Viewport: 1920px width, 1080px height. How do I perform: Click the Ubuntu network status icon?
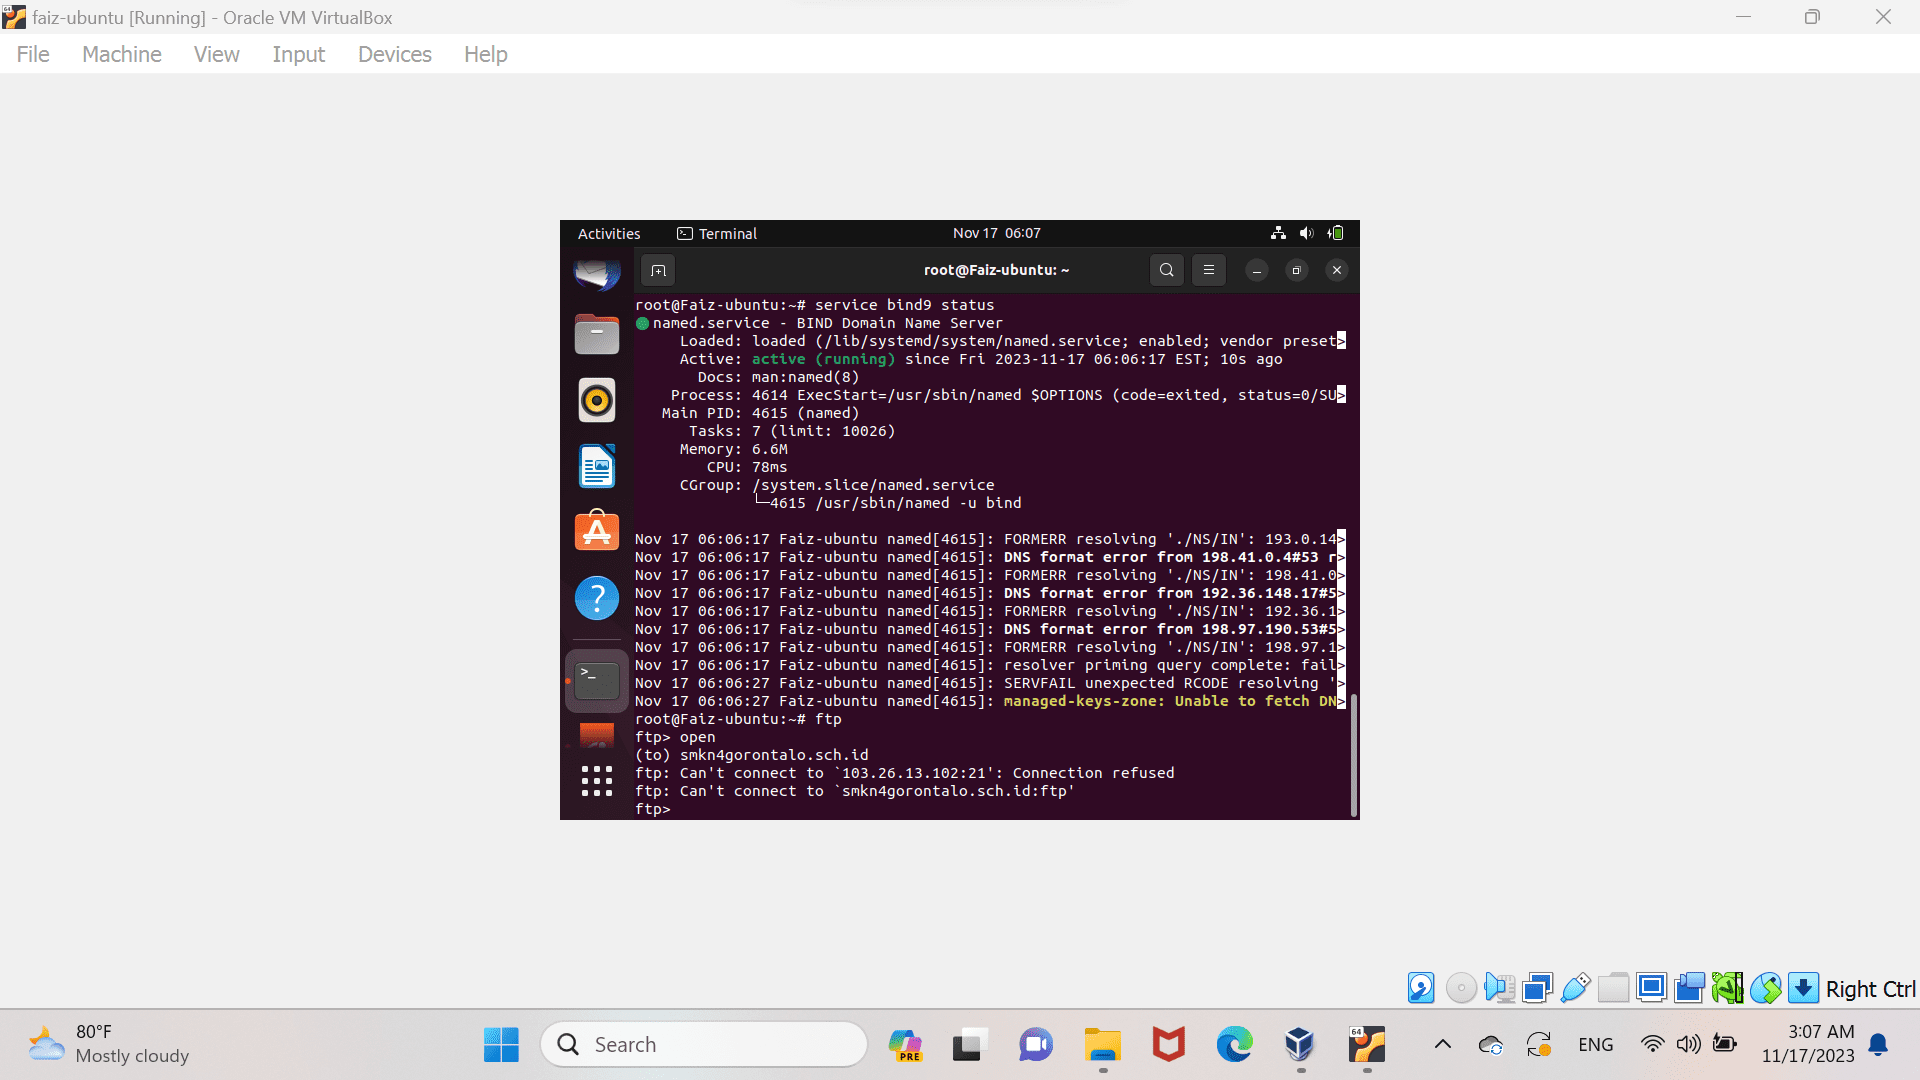[1278, 233]
